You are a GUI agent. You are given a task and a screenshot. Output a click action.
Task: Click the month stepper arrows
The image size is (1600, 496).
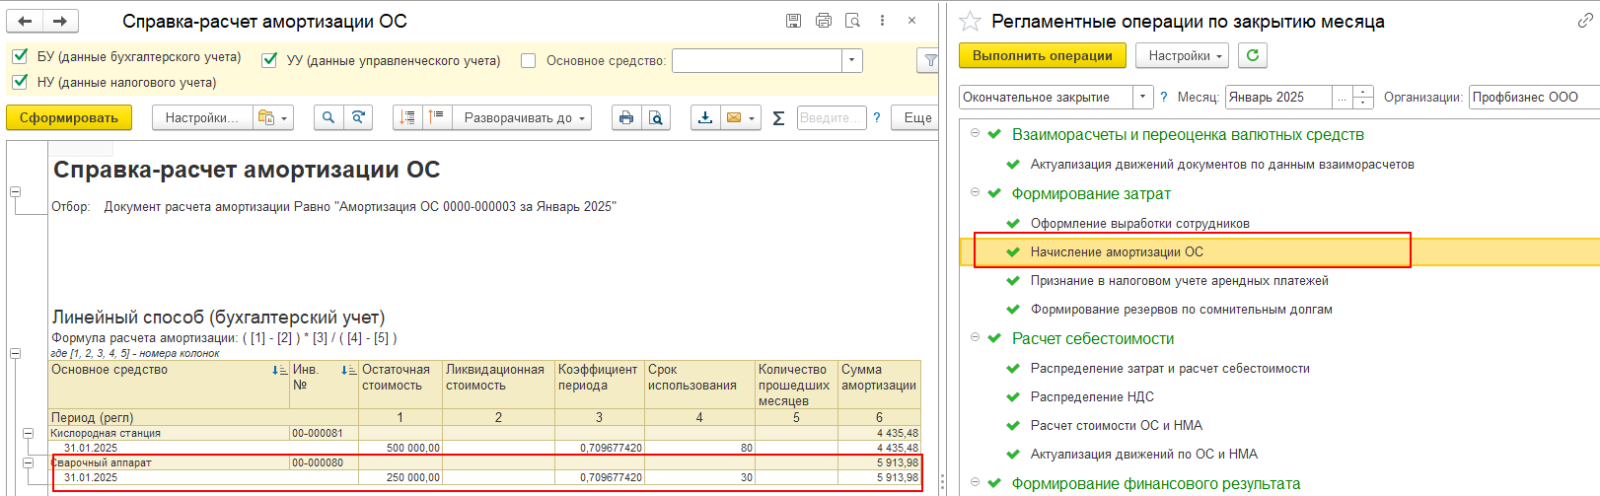pyautogui.click(x=1363, y=97)
